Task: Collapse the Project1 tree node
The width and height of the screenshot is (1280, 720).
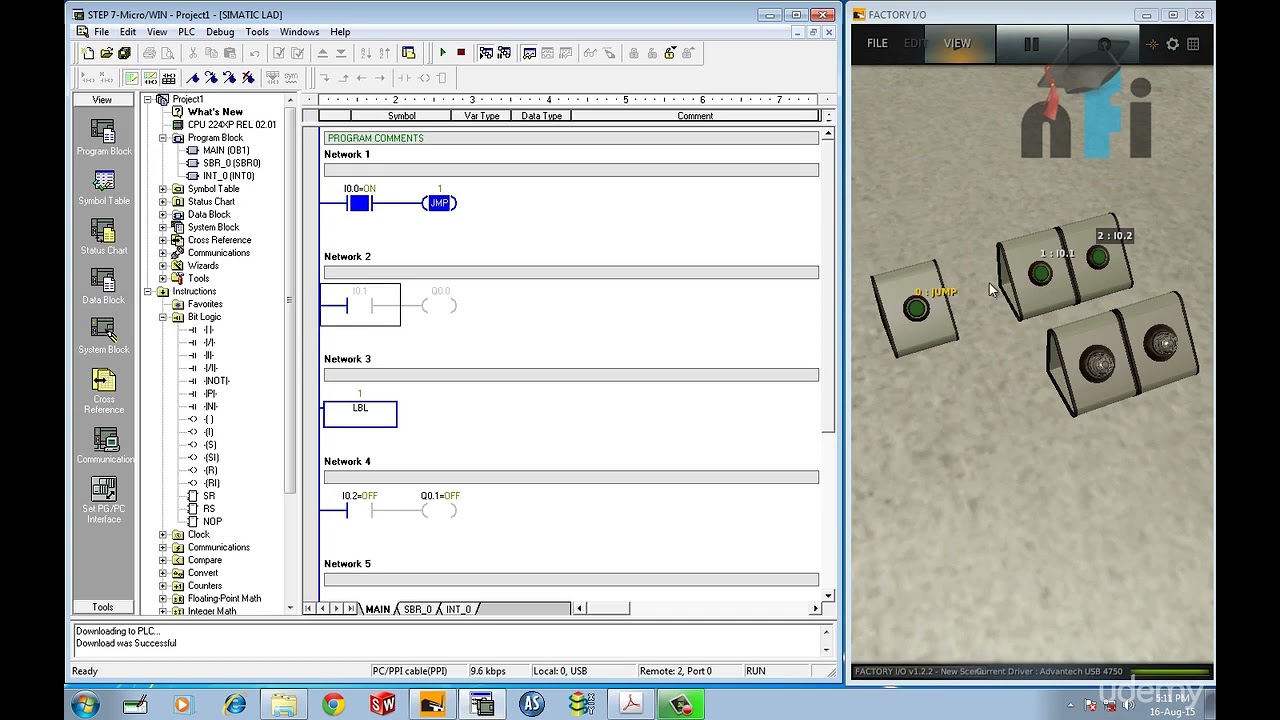Action: click(147, 99)
